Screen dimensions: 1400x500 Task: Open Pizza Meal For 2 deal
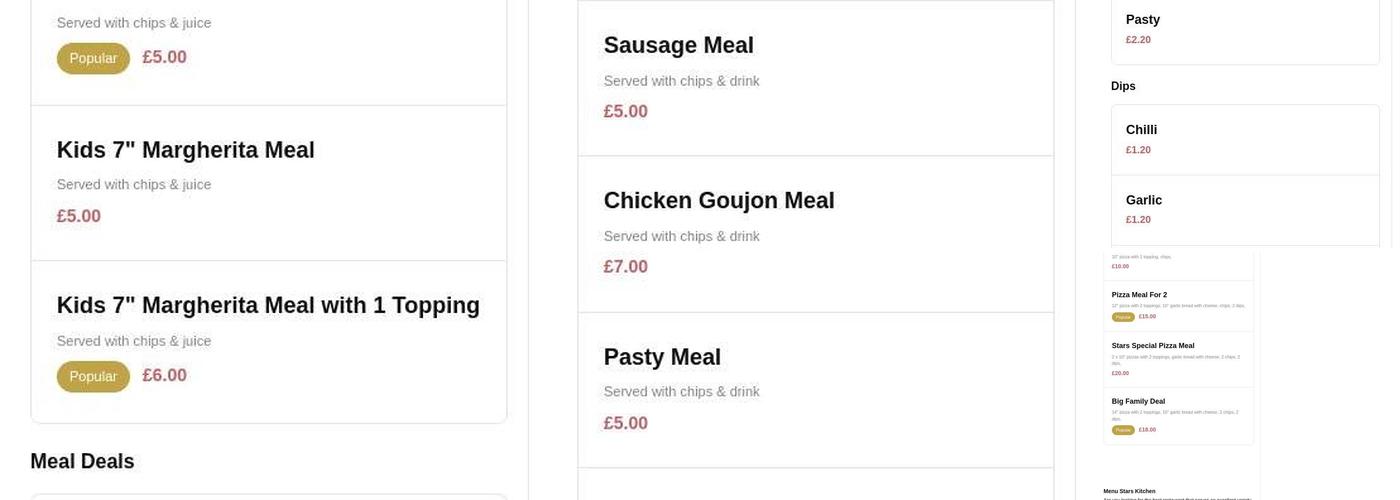(x=1139, y=295)
